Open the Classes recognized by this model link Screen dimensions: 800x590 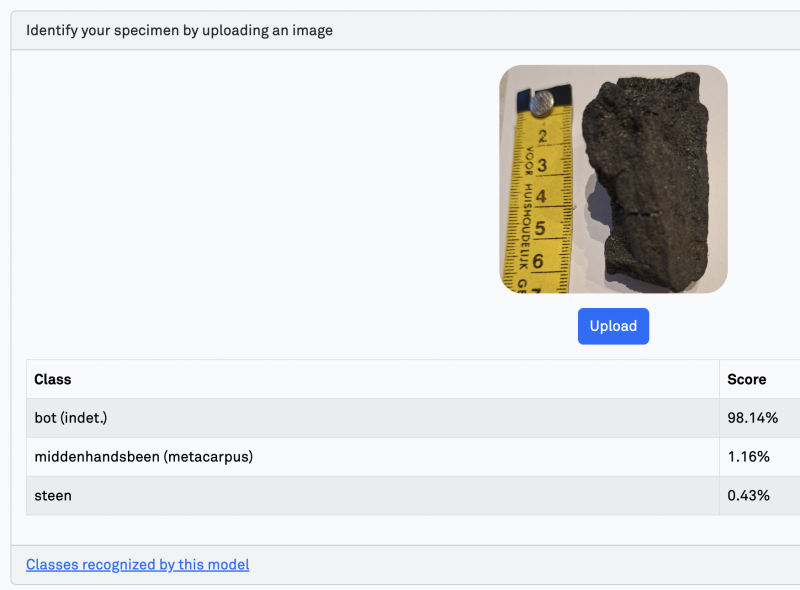(137, 564)
